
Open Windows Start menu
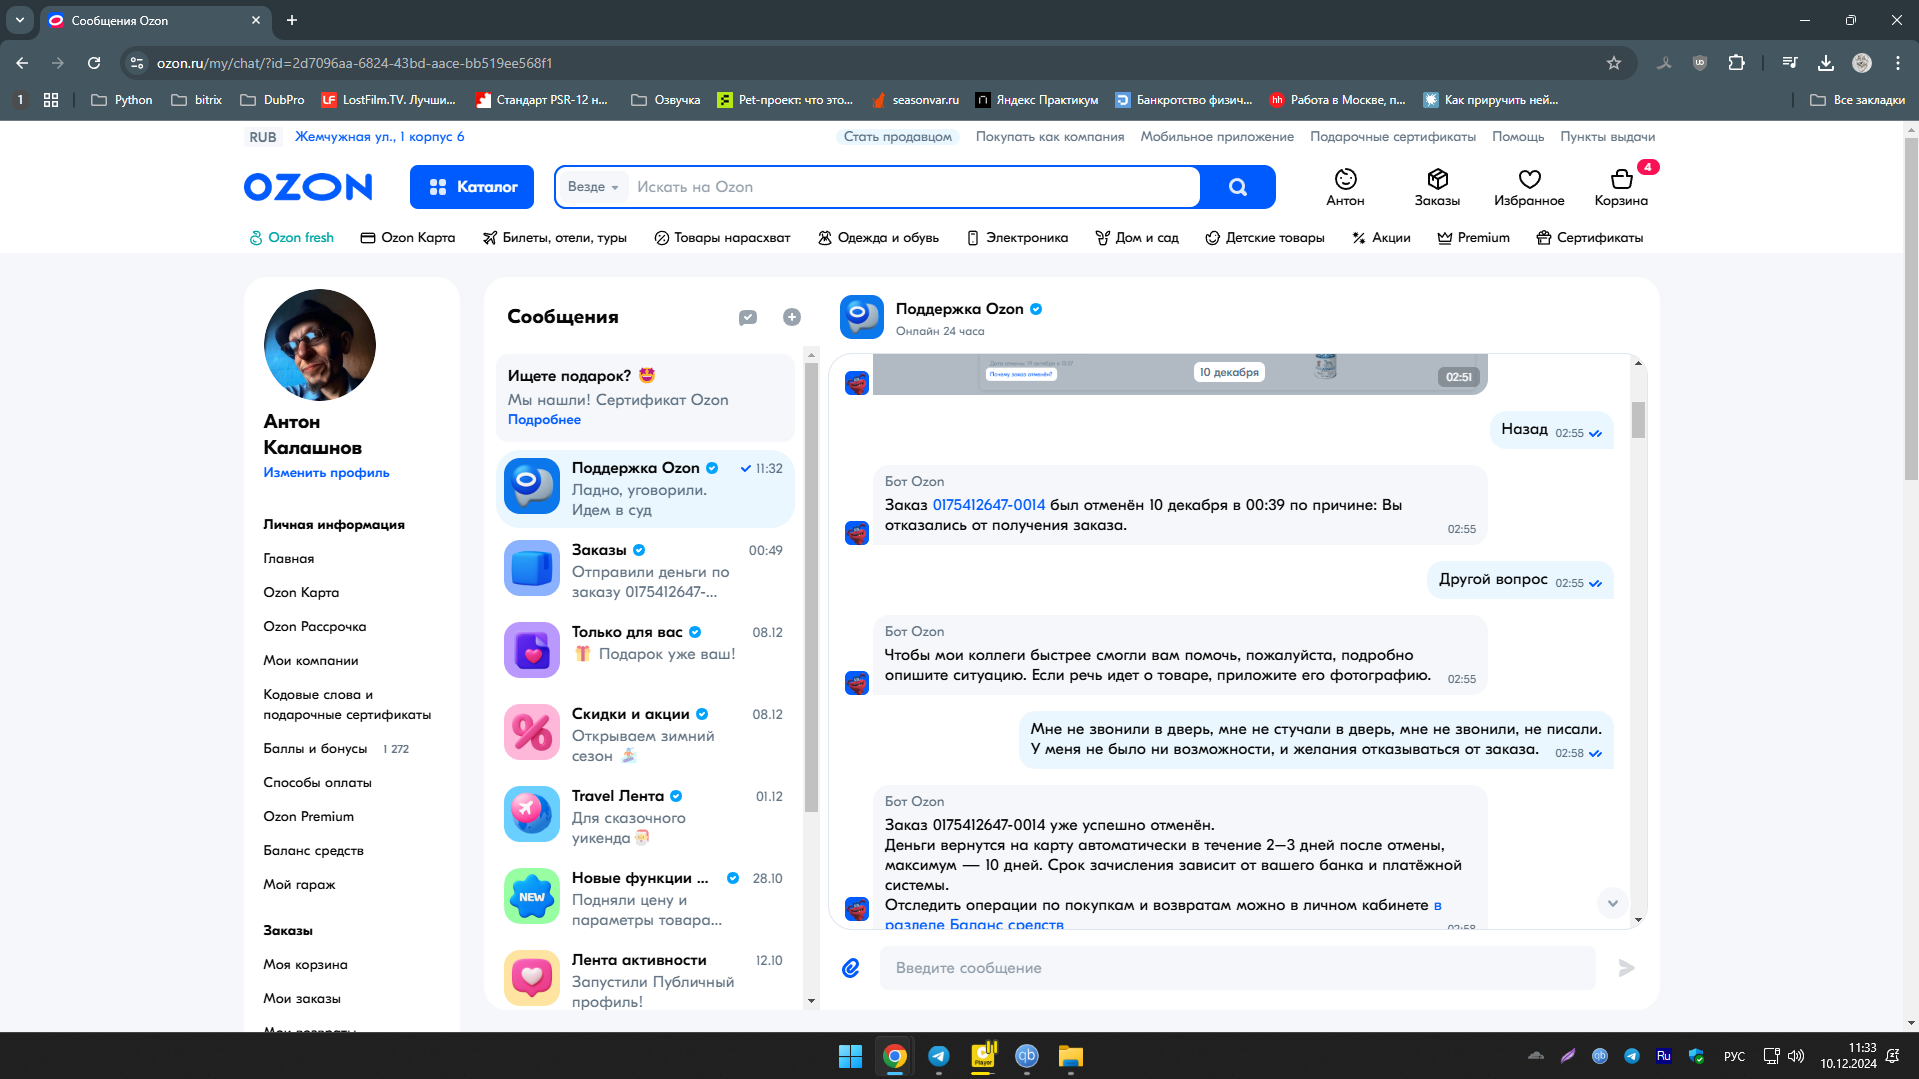click(850, 1056)
